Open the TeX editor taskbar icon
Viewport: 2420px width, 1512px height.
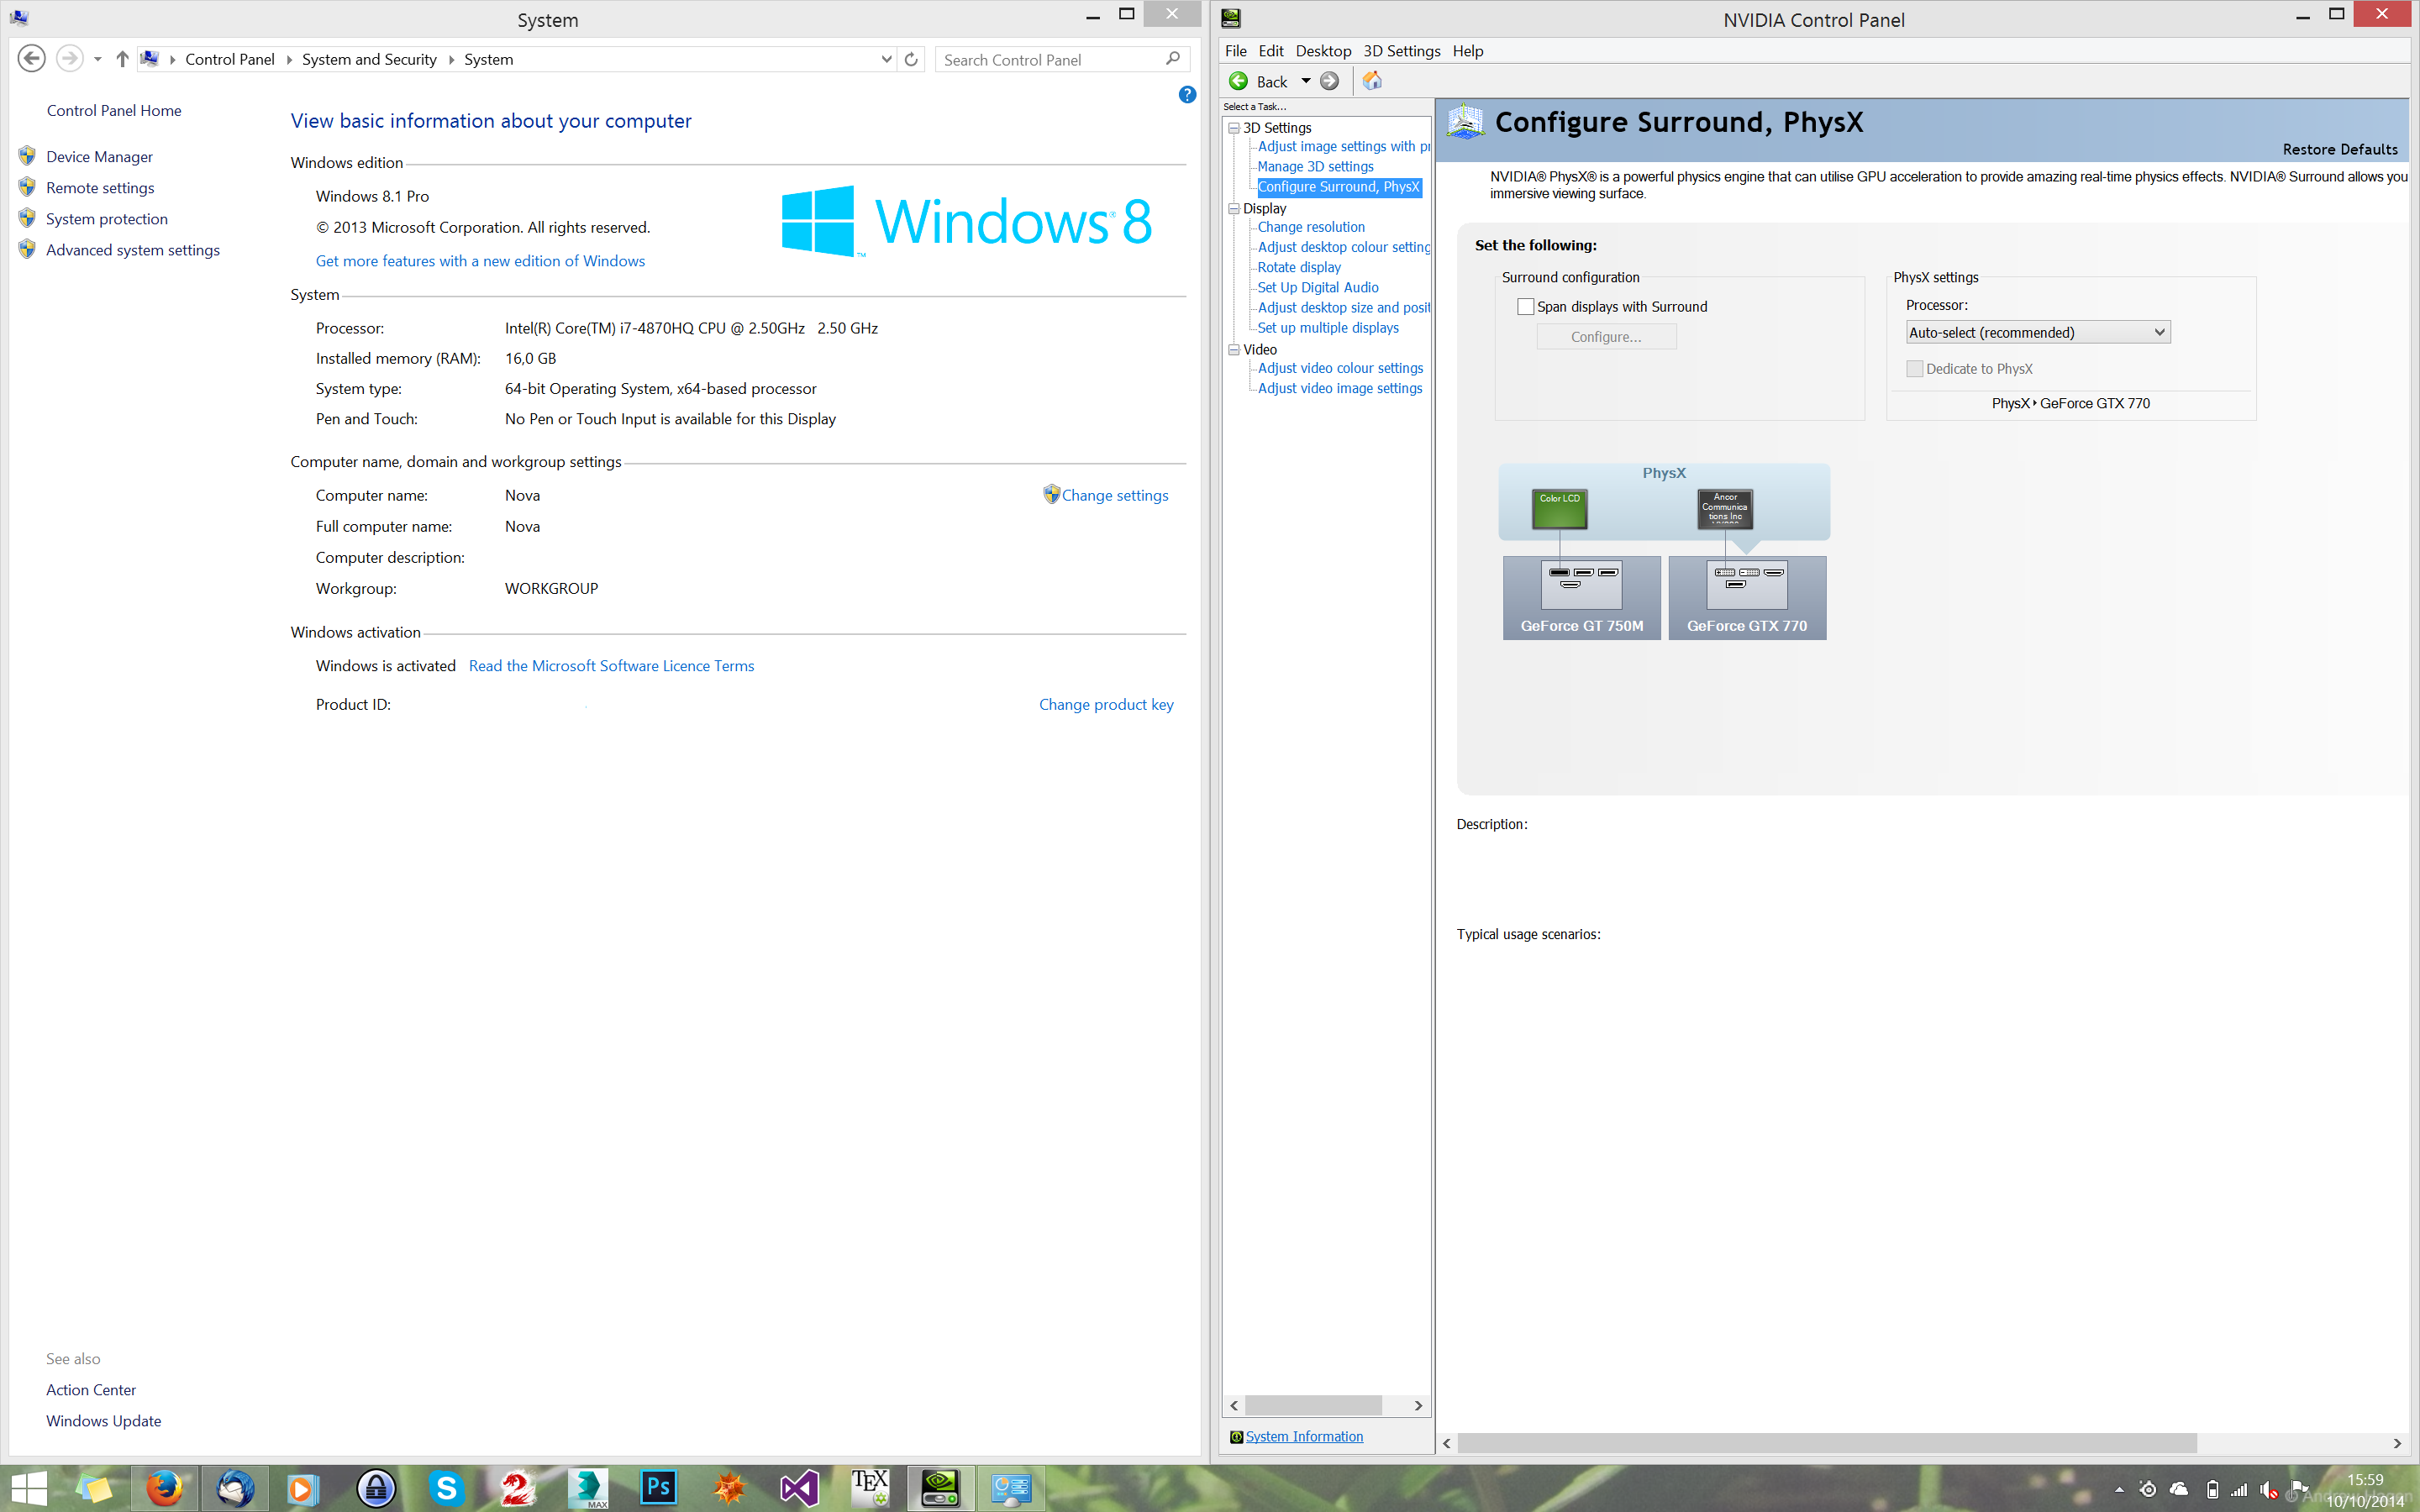(x=870, y=1488)
